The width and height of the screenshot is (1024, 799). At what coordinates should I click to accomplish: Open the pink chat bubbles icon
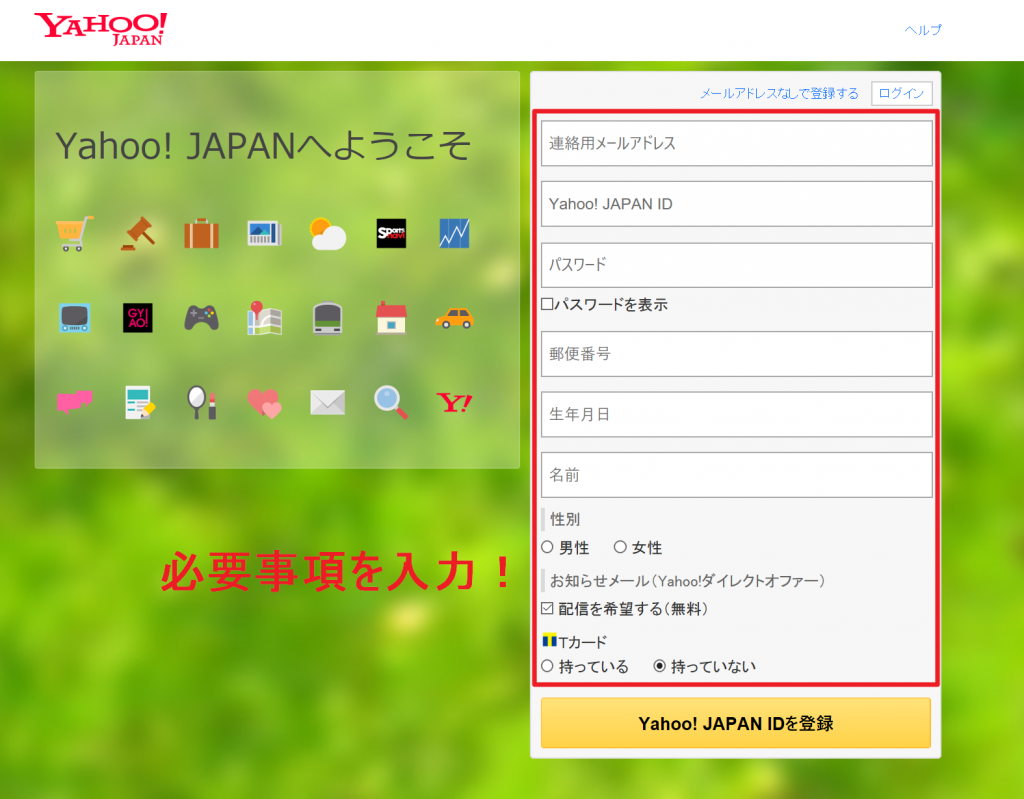pos(74,402)
